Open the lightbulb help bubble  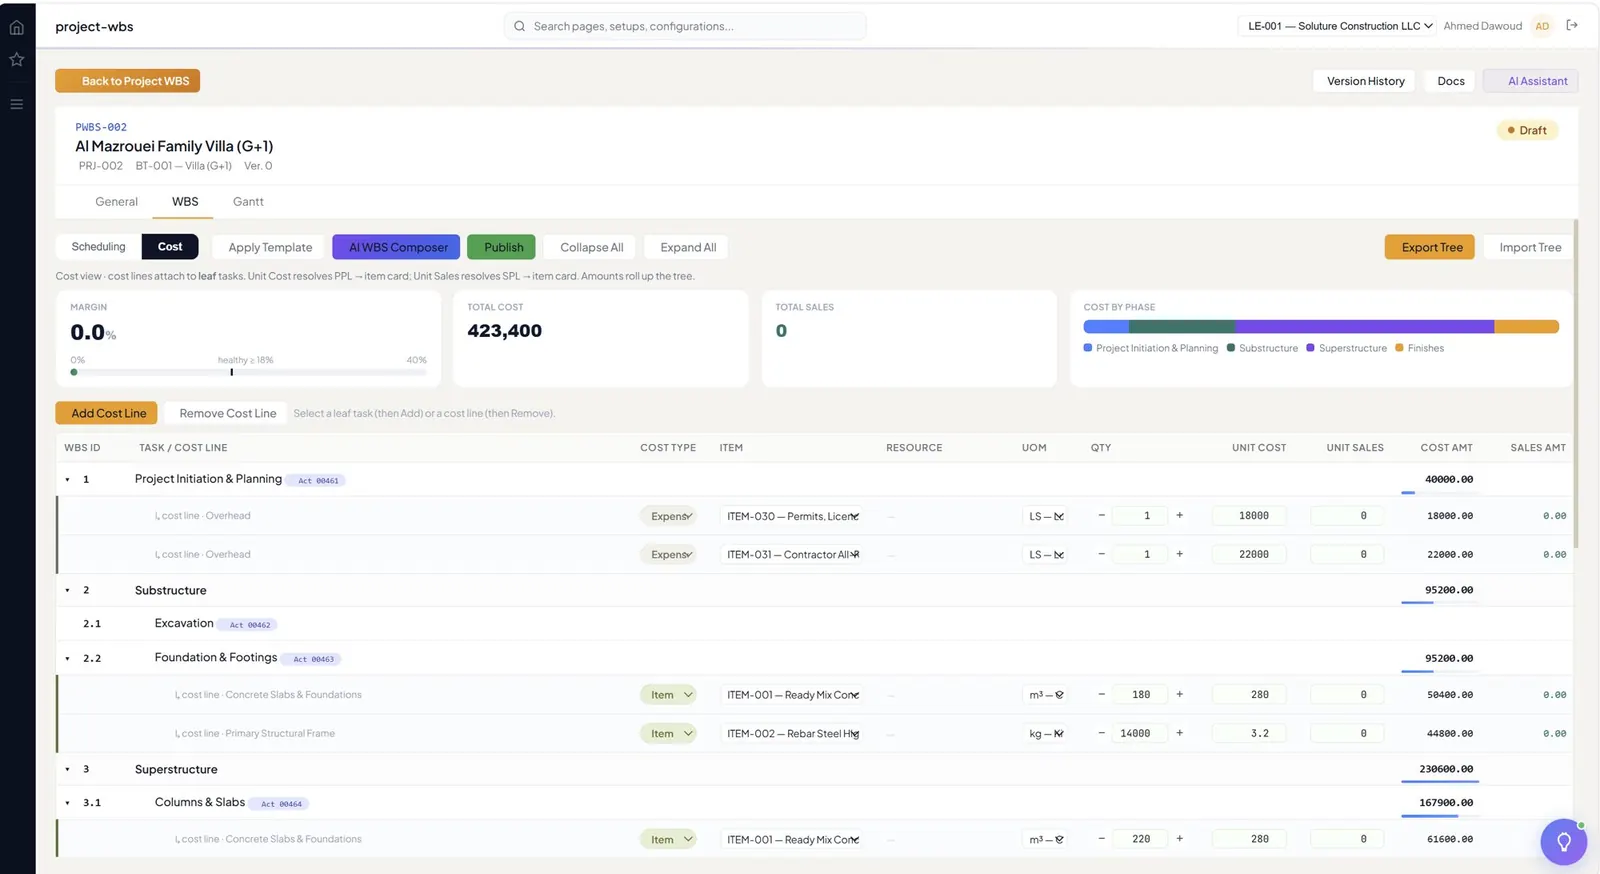coord(1564,842)
